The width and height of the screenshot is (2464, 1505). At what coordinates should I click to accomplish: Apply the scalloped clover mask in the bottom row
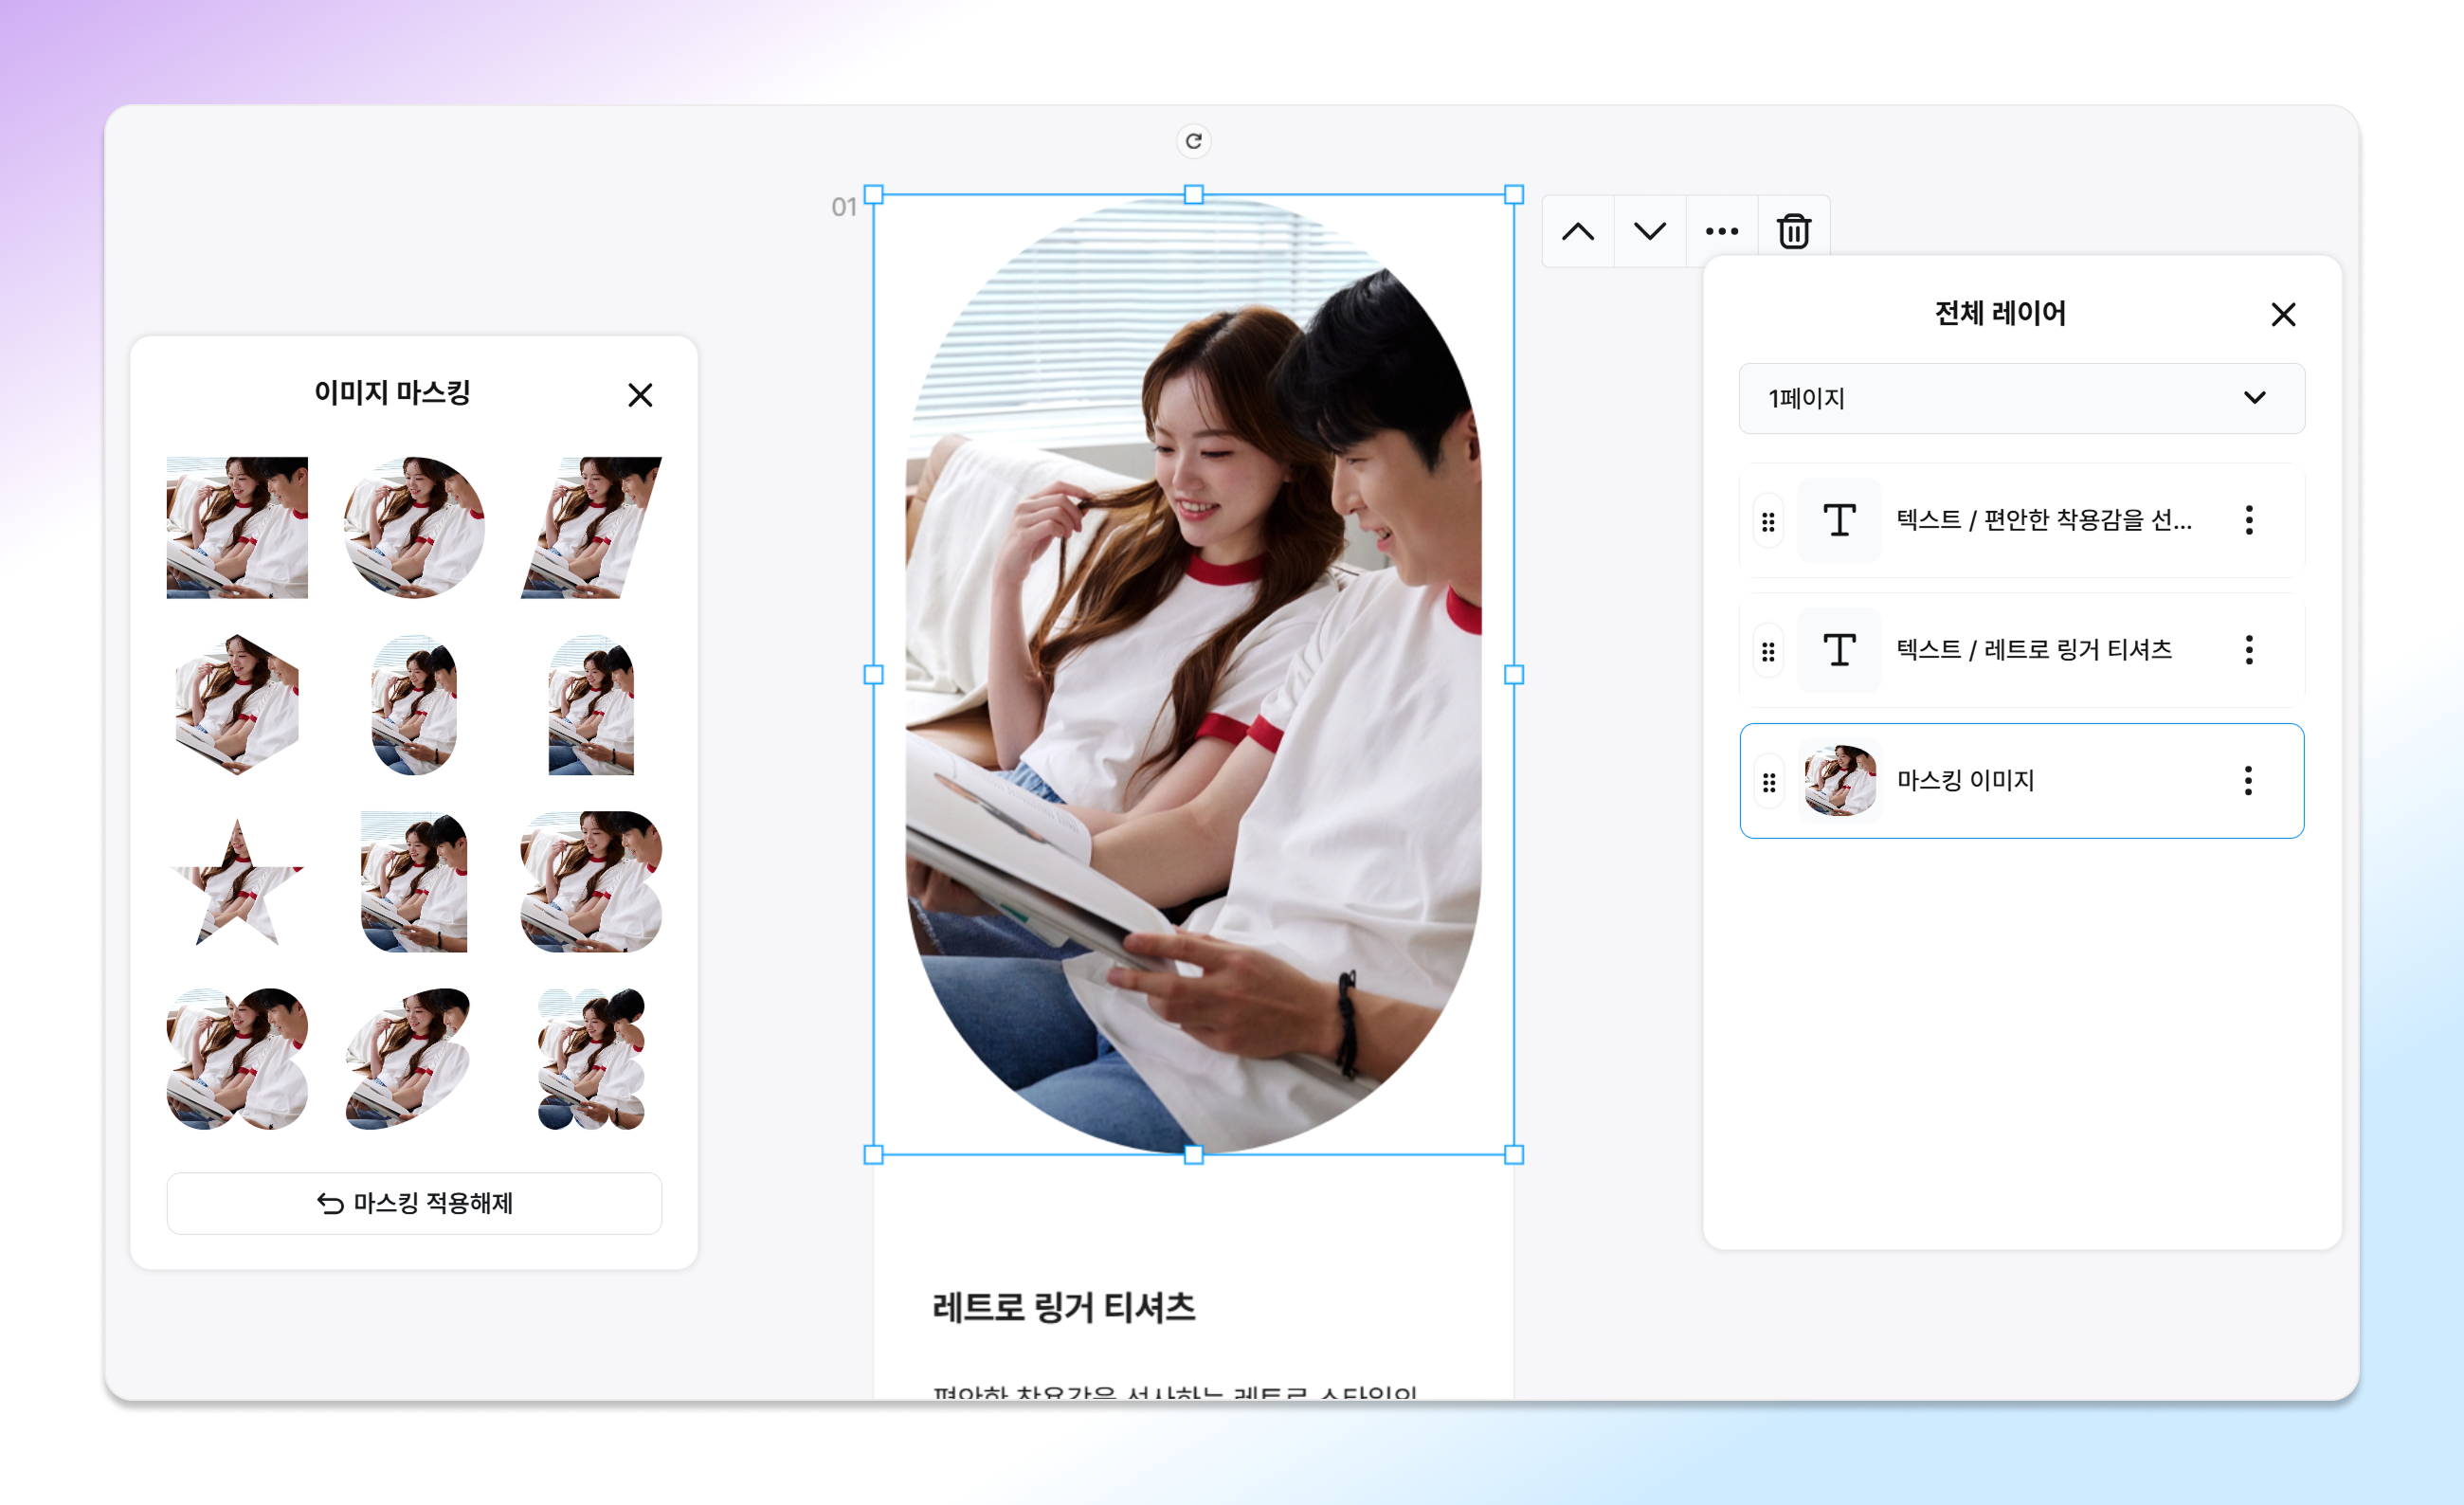591,1059
